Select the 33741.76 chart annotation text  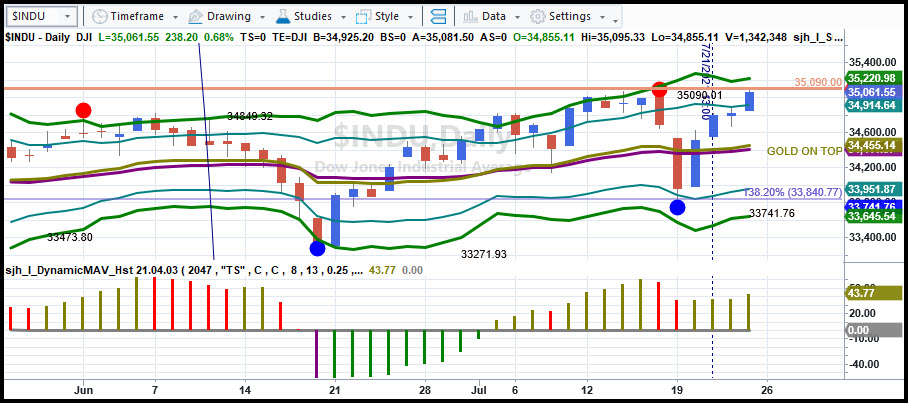click(x=772, y=213)
